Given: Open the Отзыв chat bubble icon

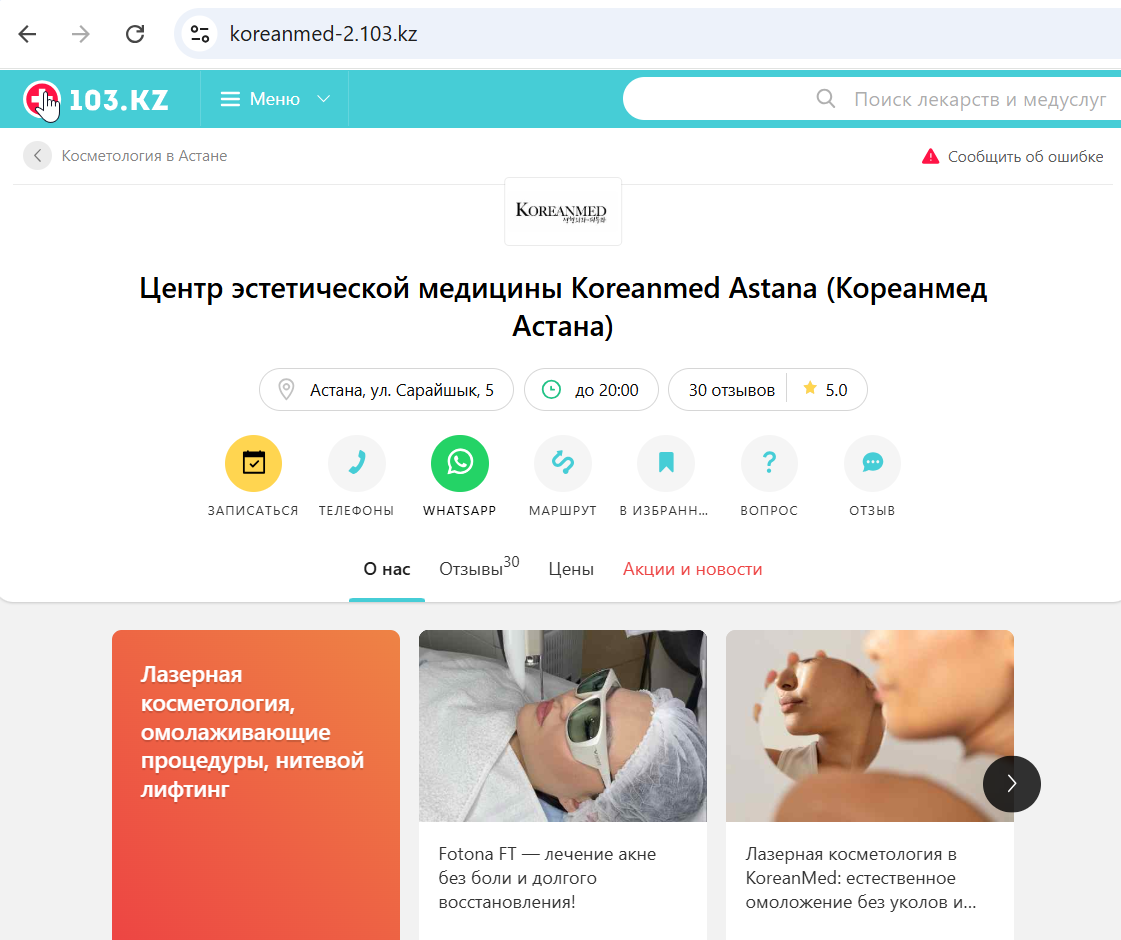Looking at the screenshot, I should (872, 463).
